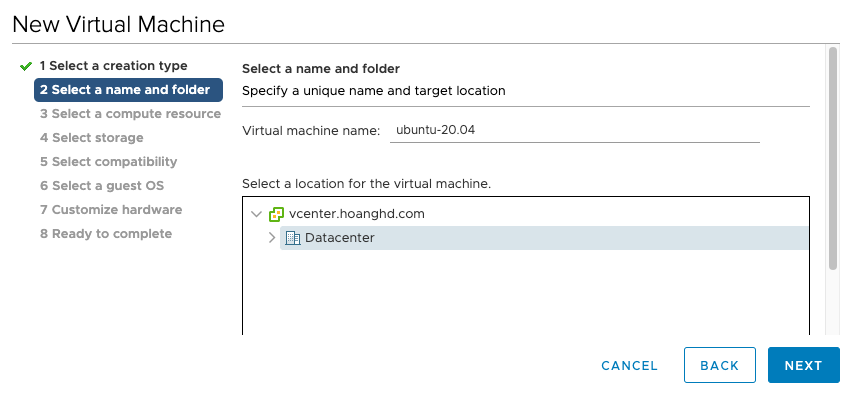Screen dimensions: 849x393
Task: Click the CANCEL button
Action: click(629, 365)
